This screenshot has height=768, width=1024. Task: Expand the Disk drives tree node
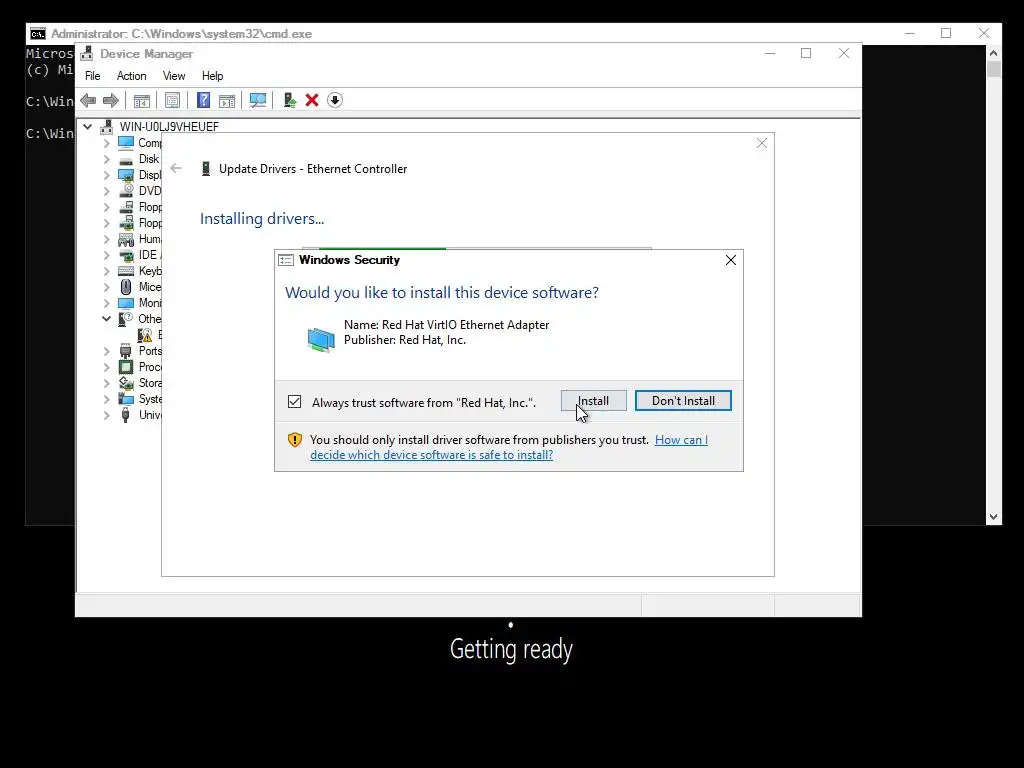click(x=106, y=159)
